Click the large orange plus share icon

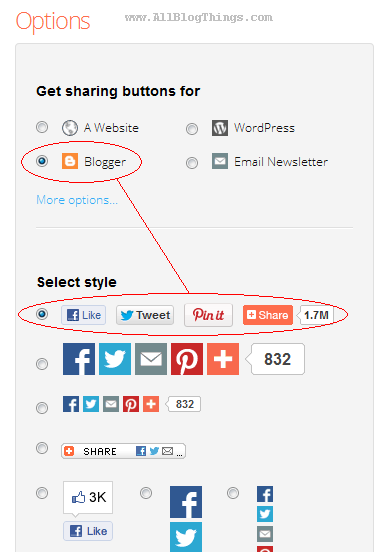pyautogui.click(x=223, y=359)
